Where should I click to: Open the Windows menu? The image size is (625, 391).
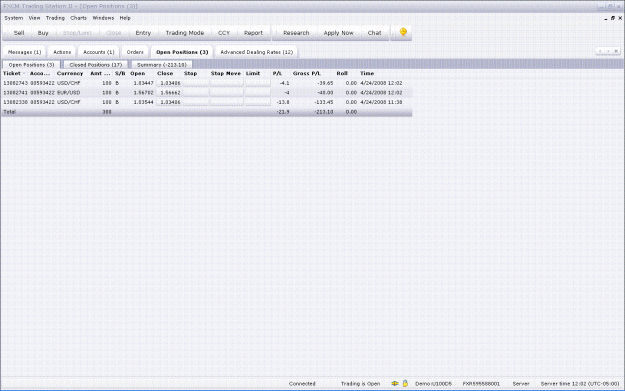[x=103, y=18]
